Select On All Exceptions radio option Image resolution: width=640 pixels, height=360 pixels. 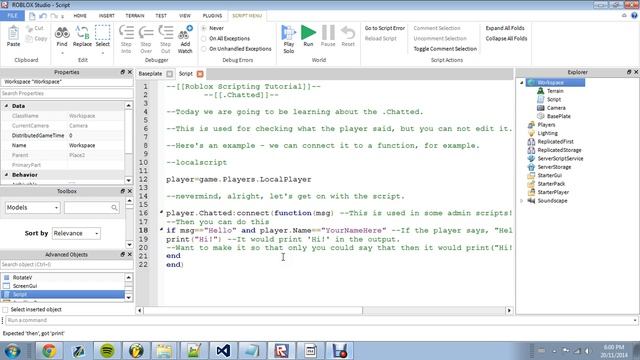204,38
